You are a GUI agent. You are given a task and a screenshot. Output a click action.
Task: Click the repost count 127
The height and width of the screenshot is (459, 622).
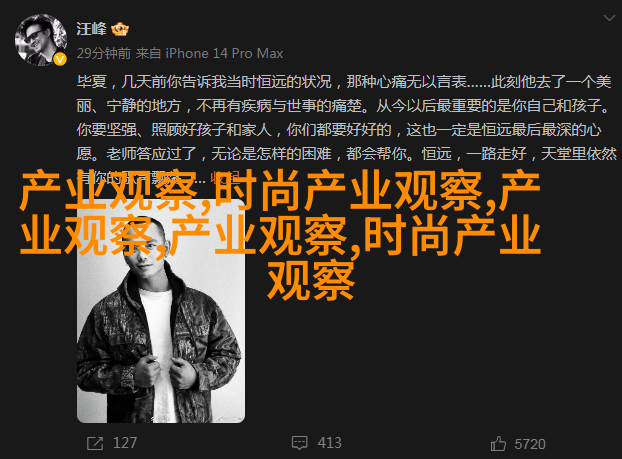pyautogui.click(x=125, y=443)
